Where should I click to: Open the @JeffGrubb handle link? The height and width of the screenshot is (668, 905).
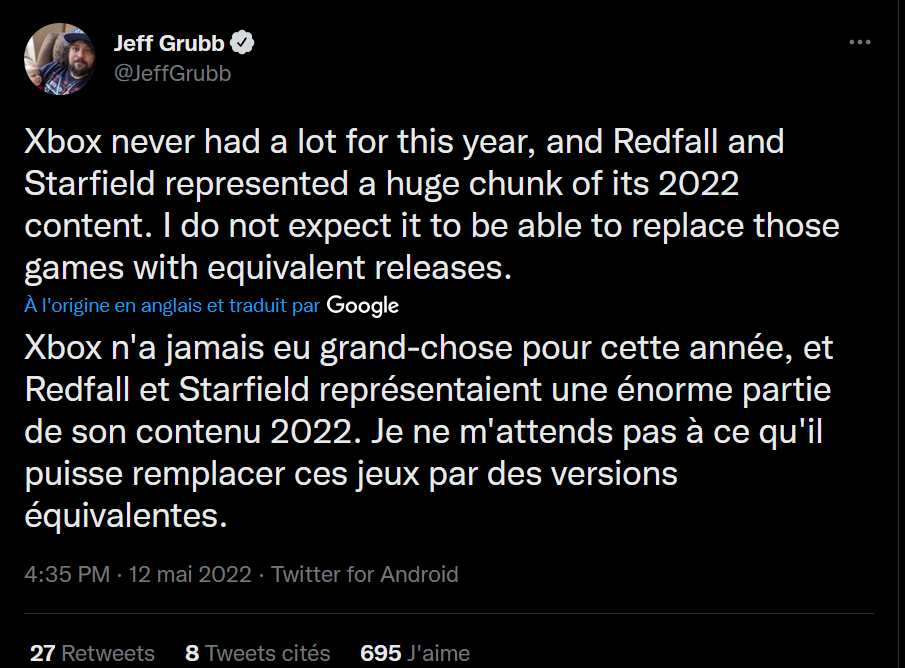click(x=173, y=73)
